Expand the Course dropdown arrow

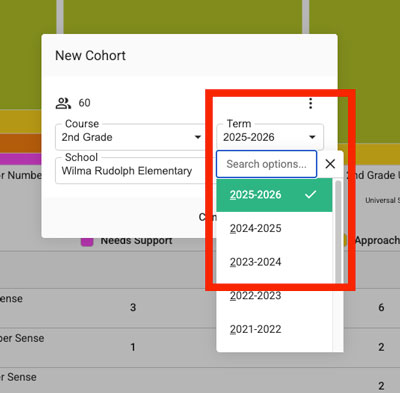tap(198, 137)
